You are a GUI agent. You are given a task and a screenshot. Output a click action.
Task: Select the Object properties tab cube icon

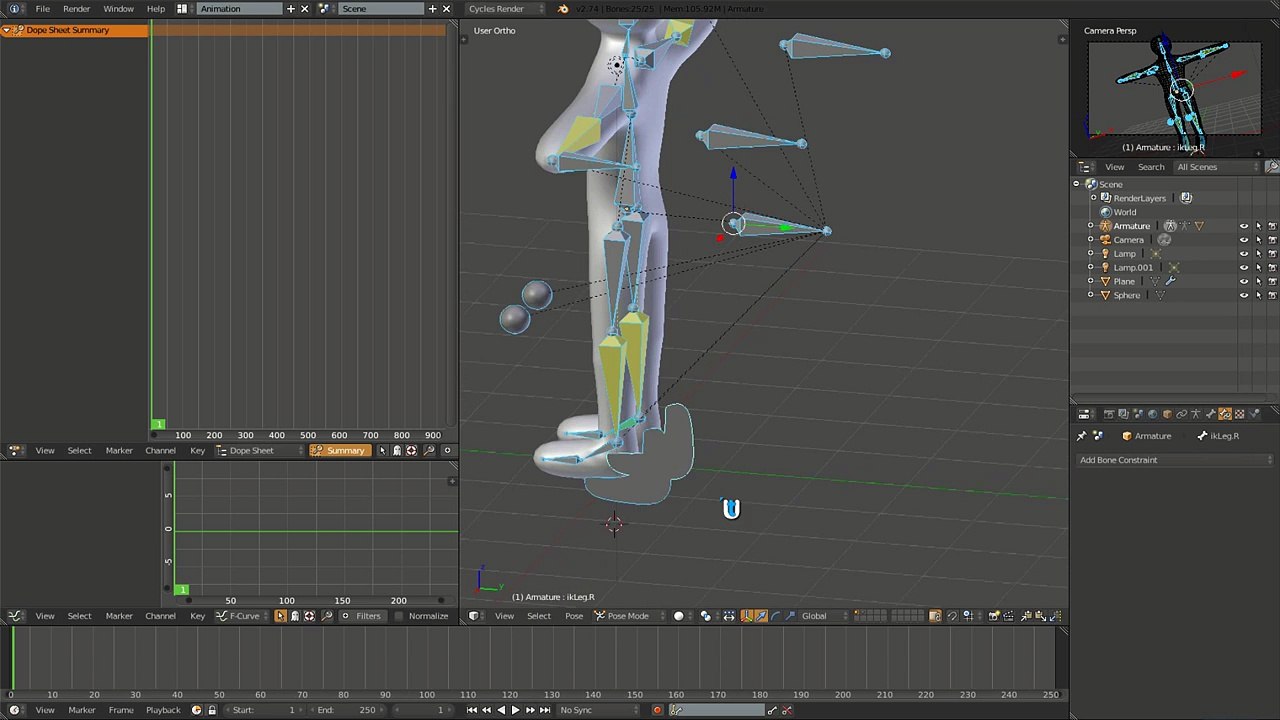point(1167,414)
